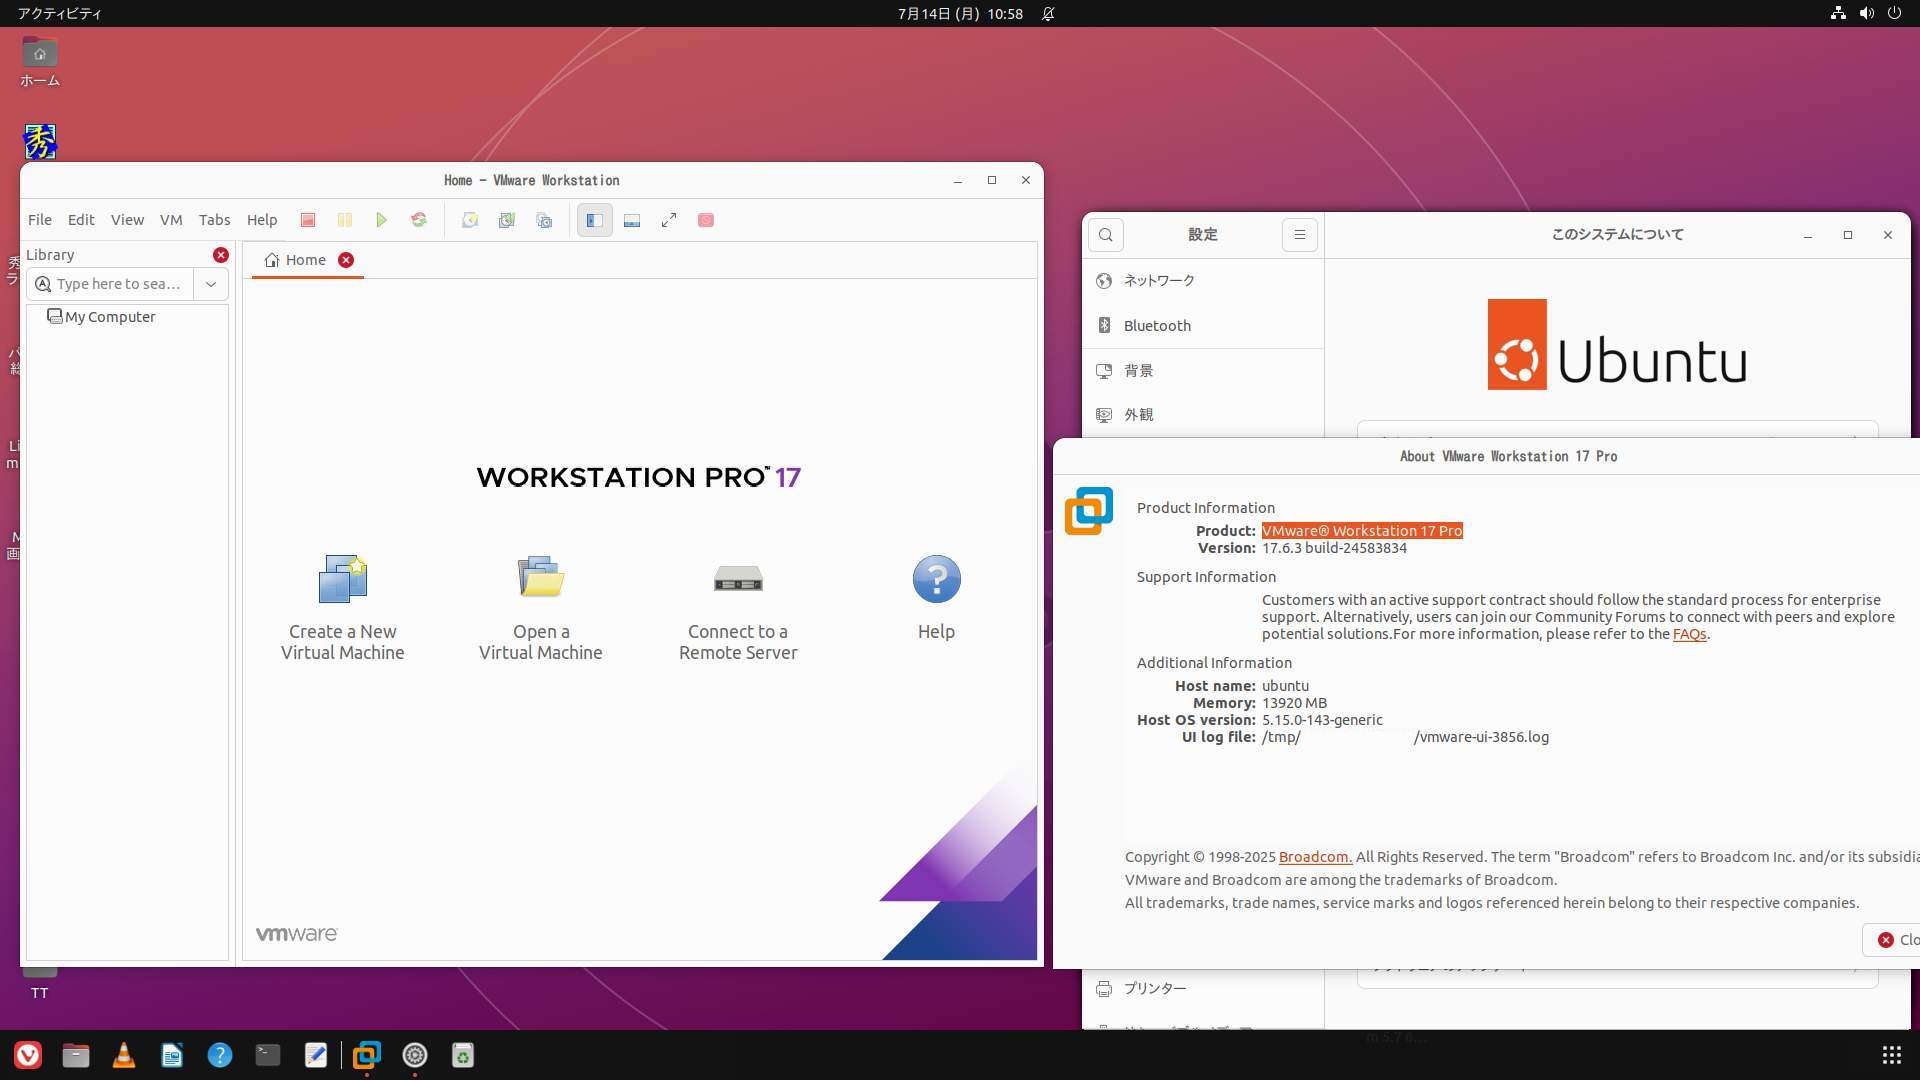The image size is (1920, 1080).
Task: Click the Broadcom link in copyright text
Action: [1315, 857]
